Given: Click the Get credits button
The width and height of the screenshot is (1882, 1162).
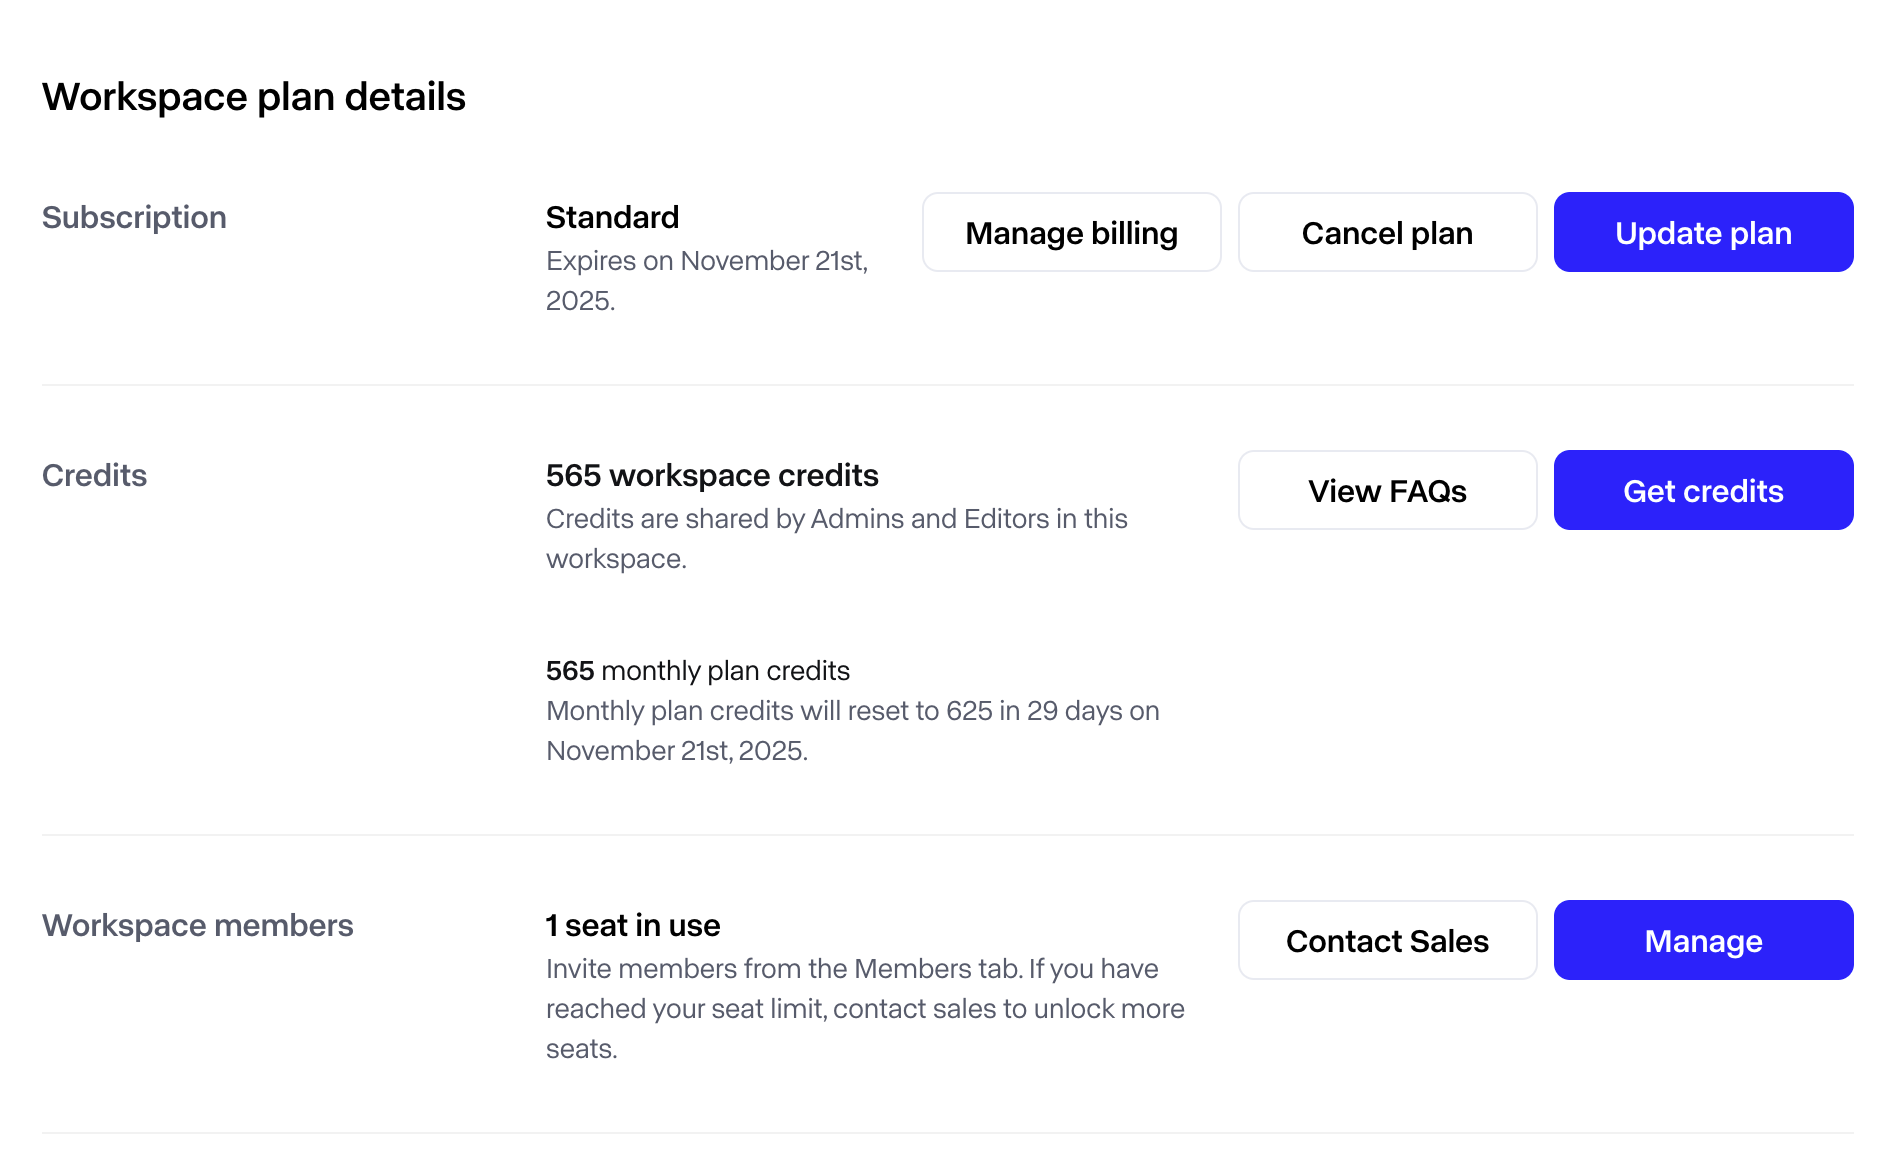Looking at the screenshot, I should tap(1703, 491).
